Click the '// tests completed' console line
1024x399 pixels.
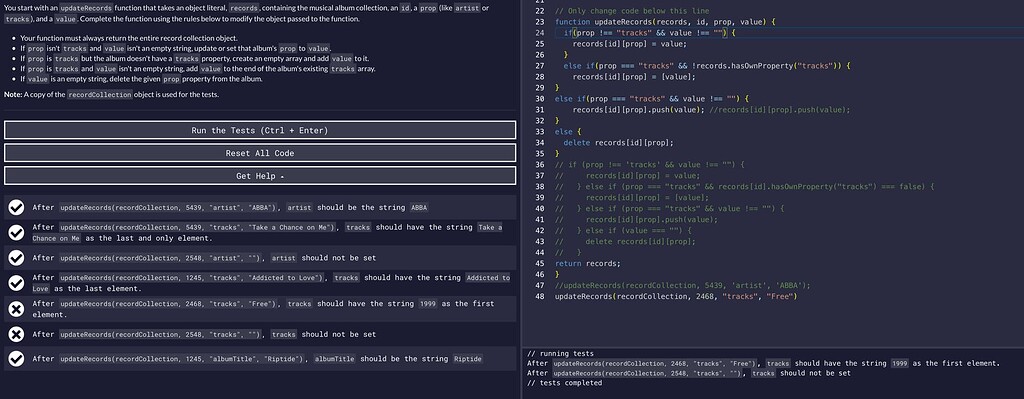[564, 383]
